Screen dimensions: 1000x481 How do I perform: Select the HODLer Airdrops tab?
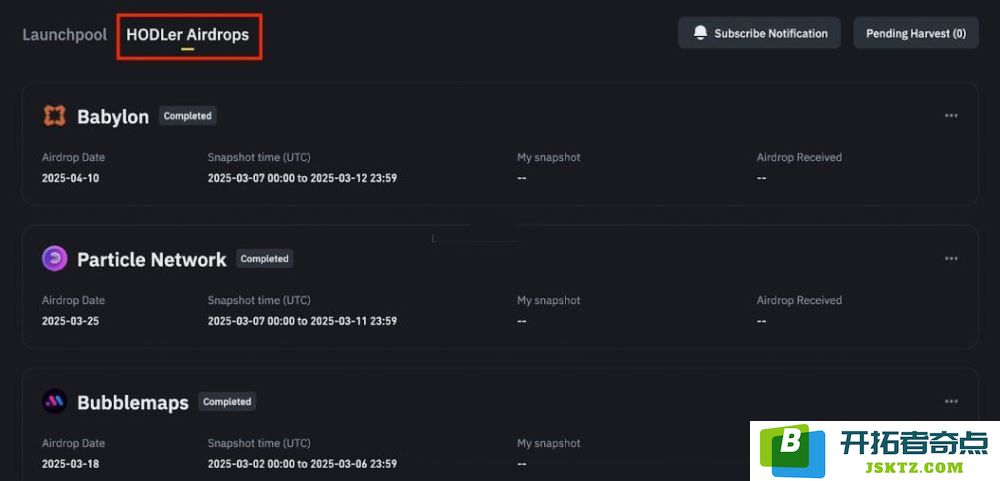[x=188, y=34]
